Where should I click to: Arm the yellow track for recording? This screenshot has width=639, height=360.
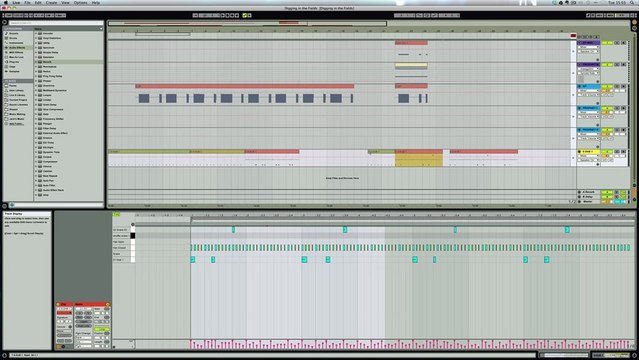tap(624, 152)
